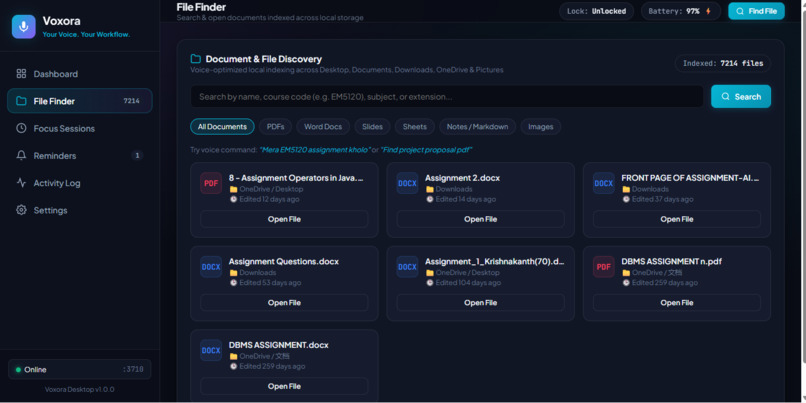Click the Settings gear icon
Screen dimensions: 806x403
[21, 210]
